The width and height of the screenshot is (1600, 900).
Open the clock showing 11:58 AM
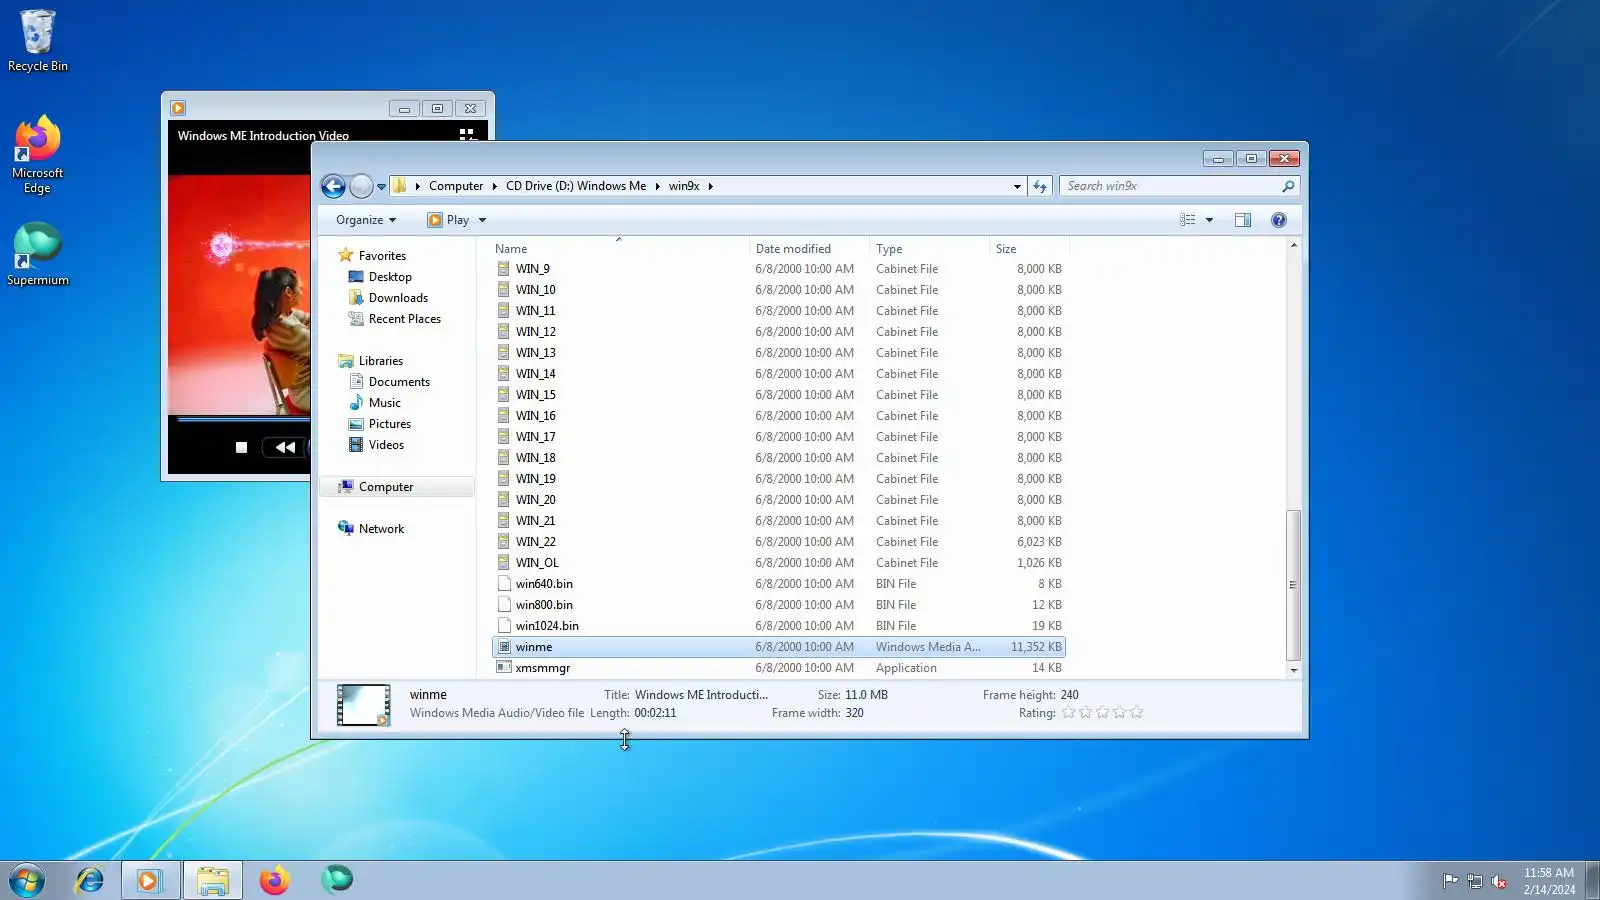1549,881
